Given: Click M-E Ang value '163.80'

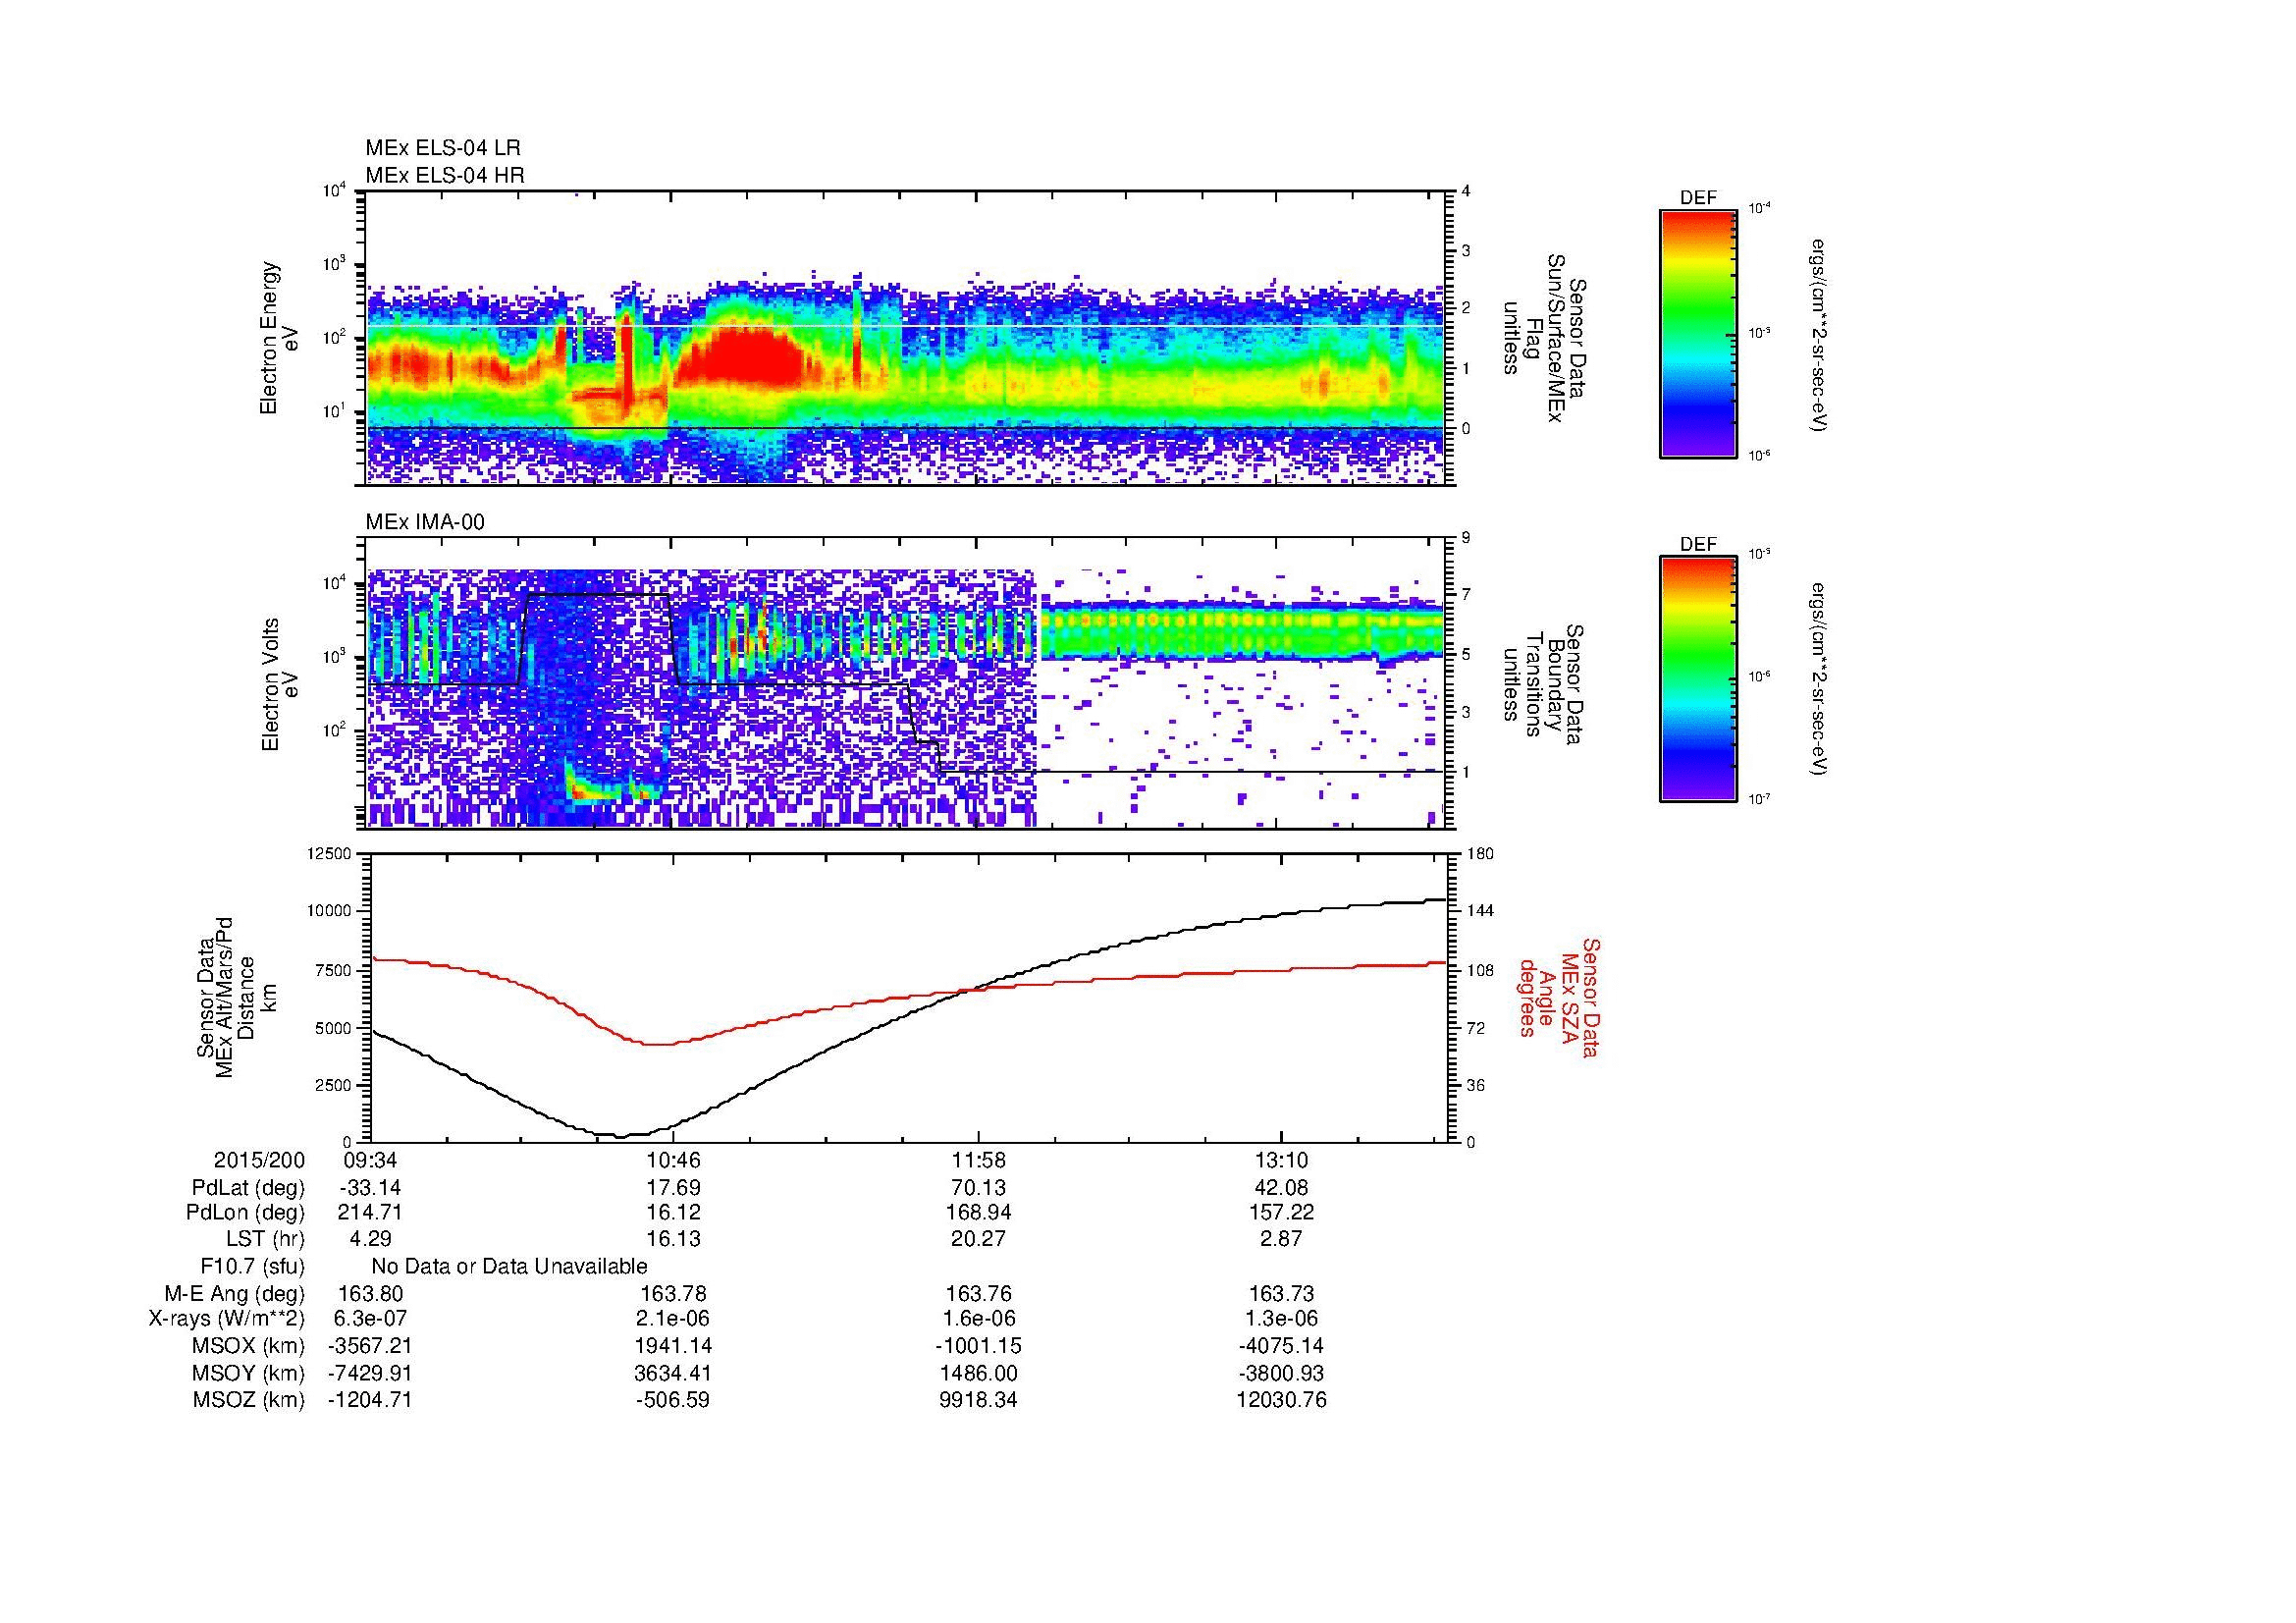Looking at the screenshot, I should (x=371, y=1294).
